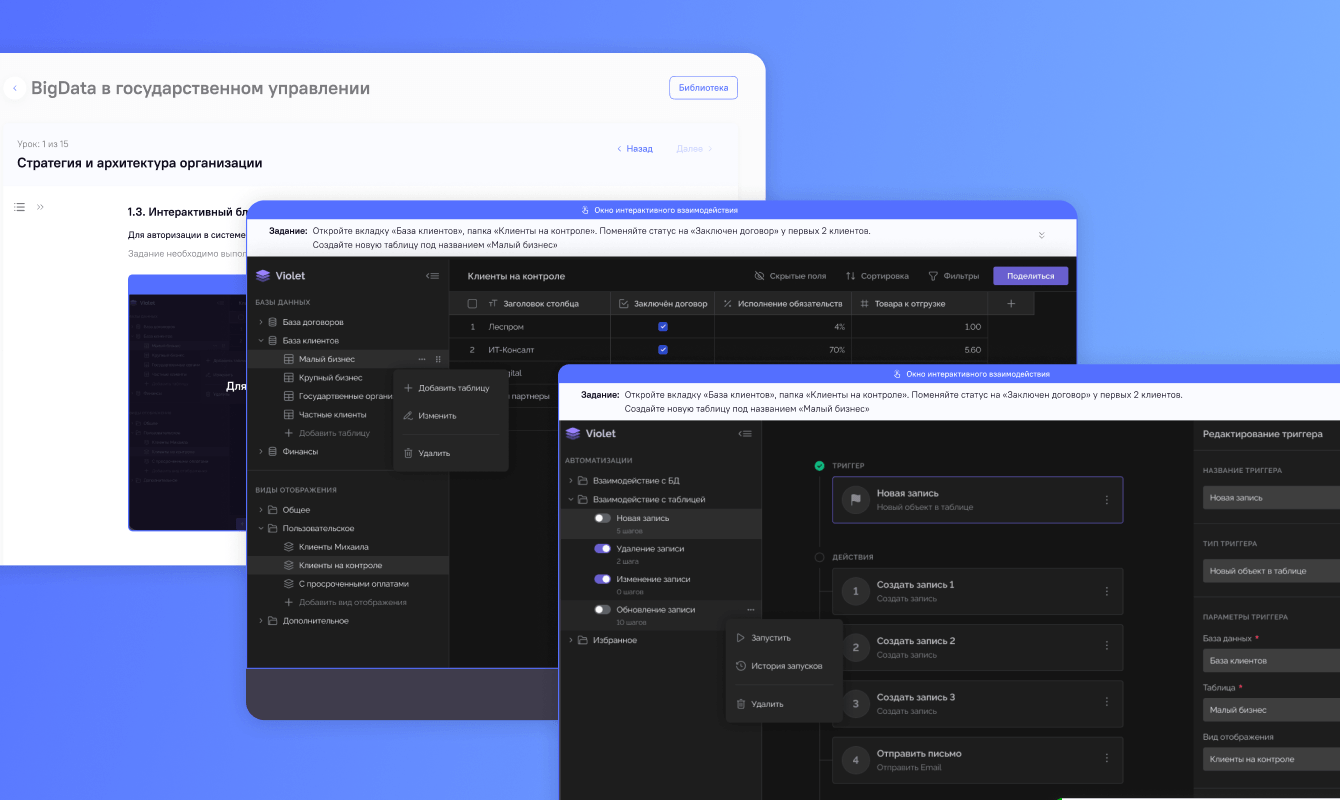The image size is (1340, 800).
Task: Click the table icon next to Крупный бизнес
Action: [289, 378]
